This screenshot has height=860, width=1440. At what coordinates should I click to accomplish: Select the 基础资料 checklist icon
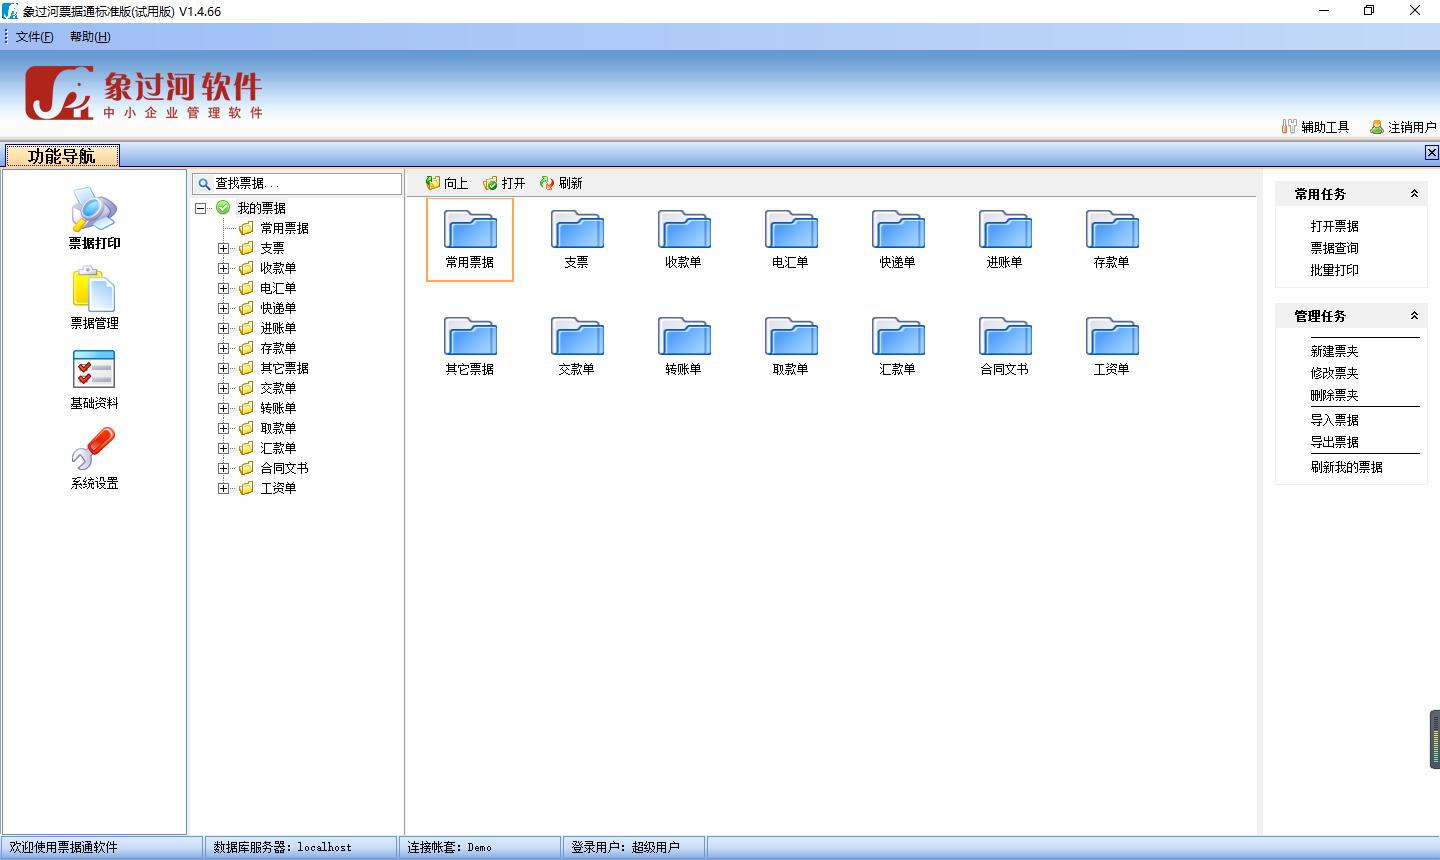point(94,370)
